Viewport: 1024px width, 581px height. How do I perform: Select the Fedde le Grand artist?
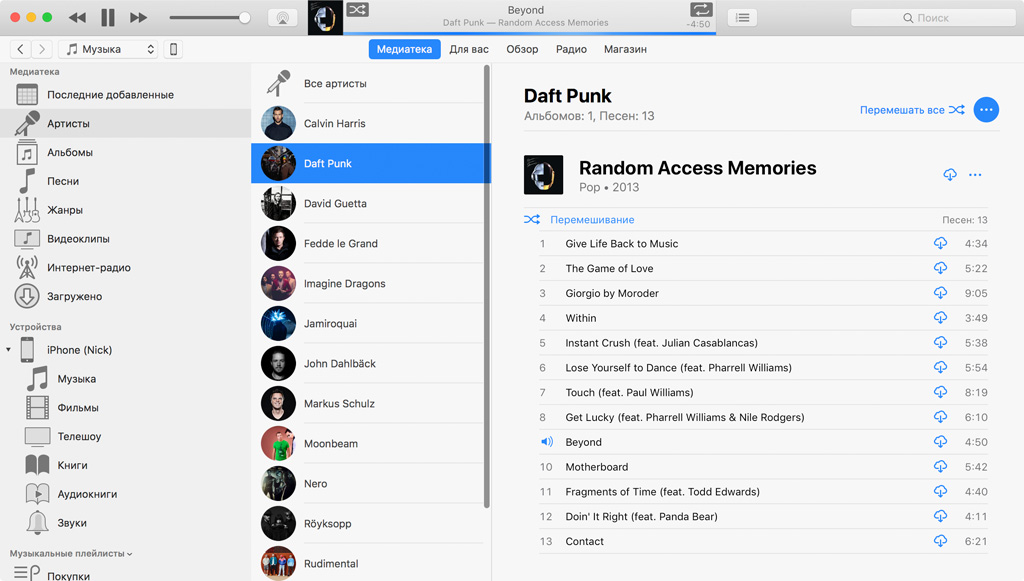(x=368, y=243)
